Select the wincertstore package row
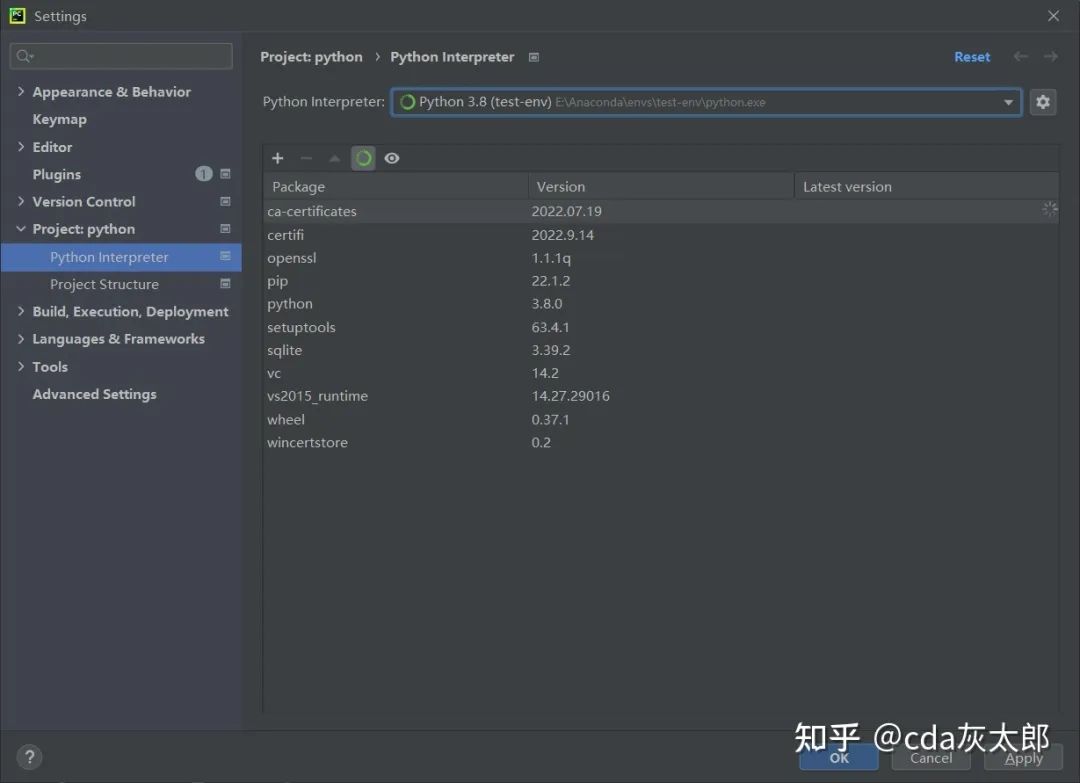 pyautogui.click(x=661, y=442)
